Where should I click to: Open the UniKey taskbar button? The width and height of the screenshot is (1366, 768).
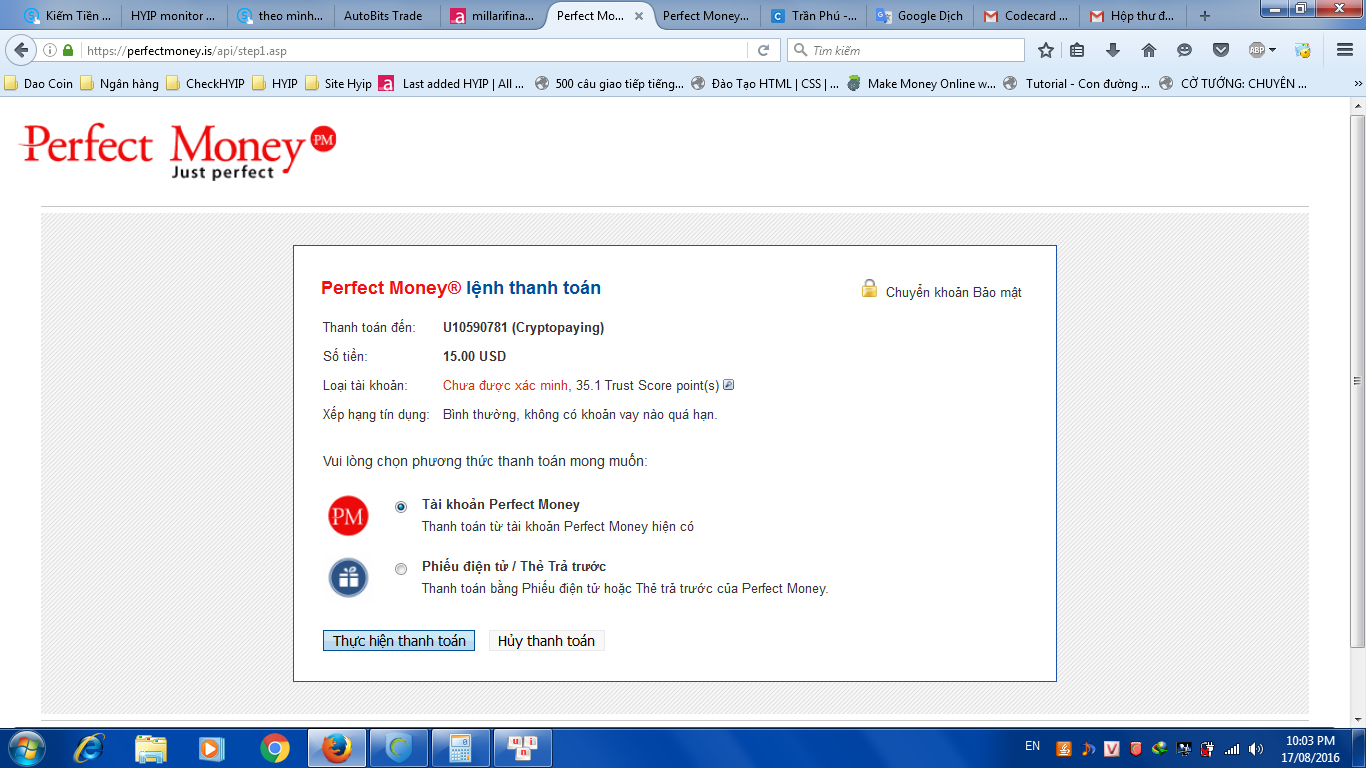tap(523, 748)
